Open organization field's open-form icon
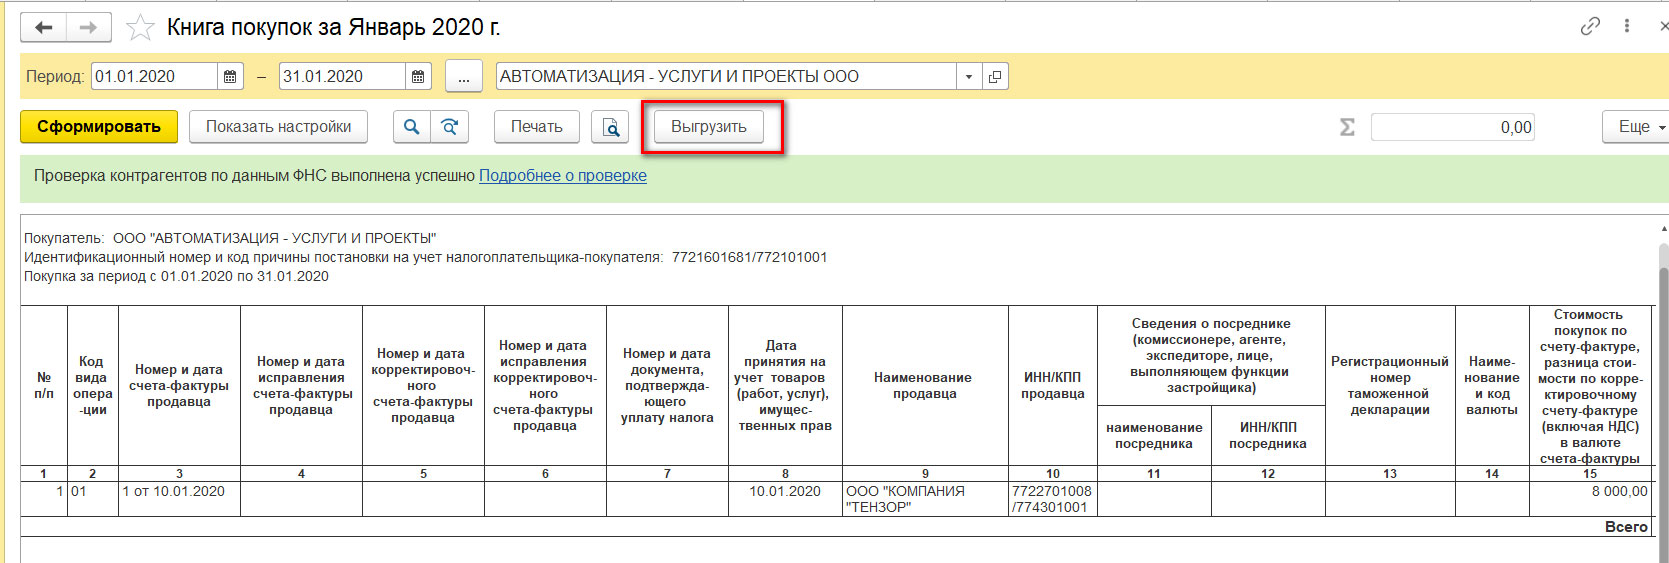The image size is (1669, 563). (994, 76)
